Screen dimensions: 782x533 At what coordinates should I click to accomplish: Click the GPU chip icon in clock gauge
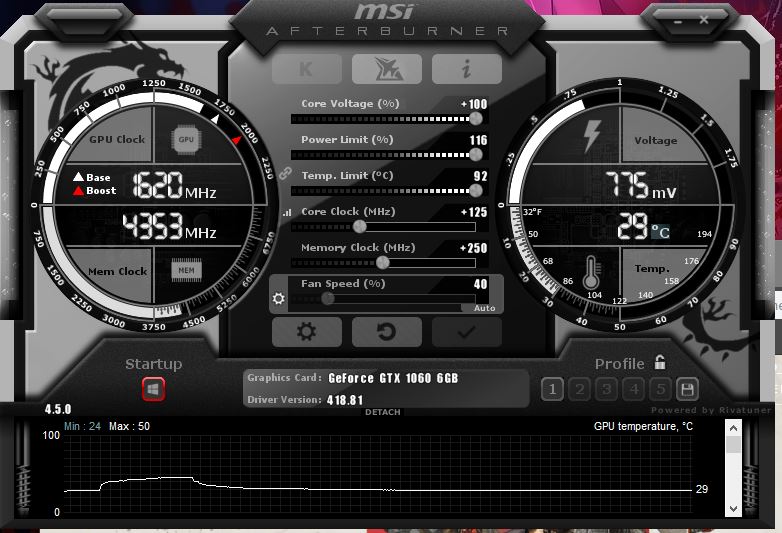point(186,140)
